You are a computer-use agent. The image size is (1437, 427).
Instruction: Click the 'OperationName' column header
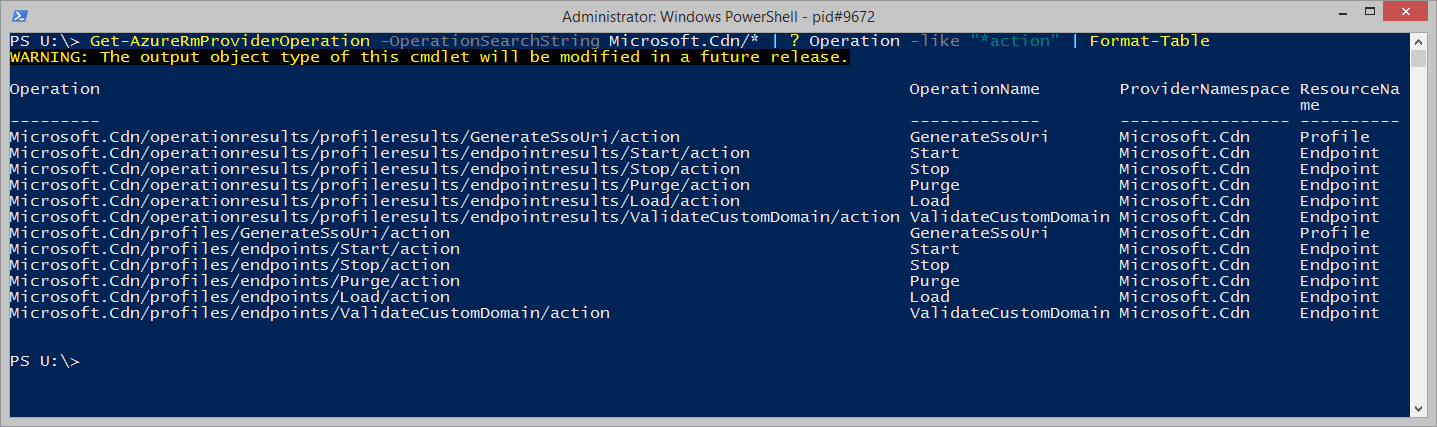tap(975, 89)
